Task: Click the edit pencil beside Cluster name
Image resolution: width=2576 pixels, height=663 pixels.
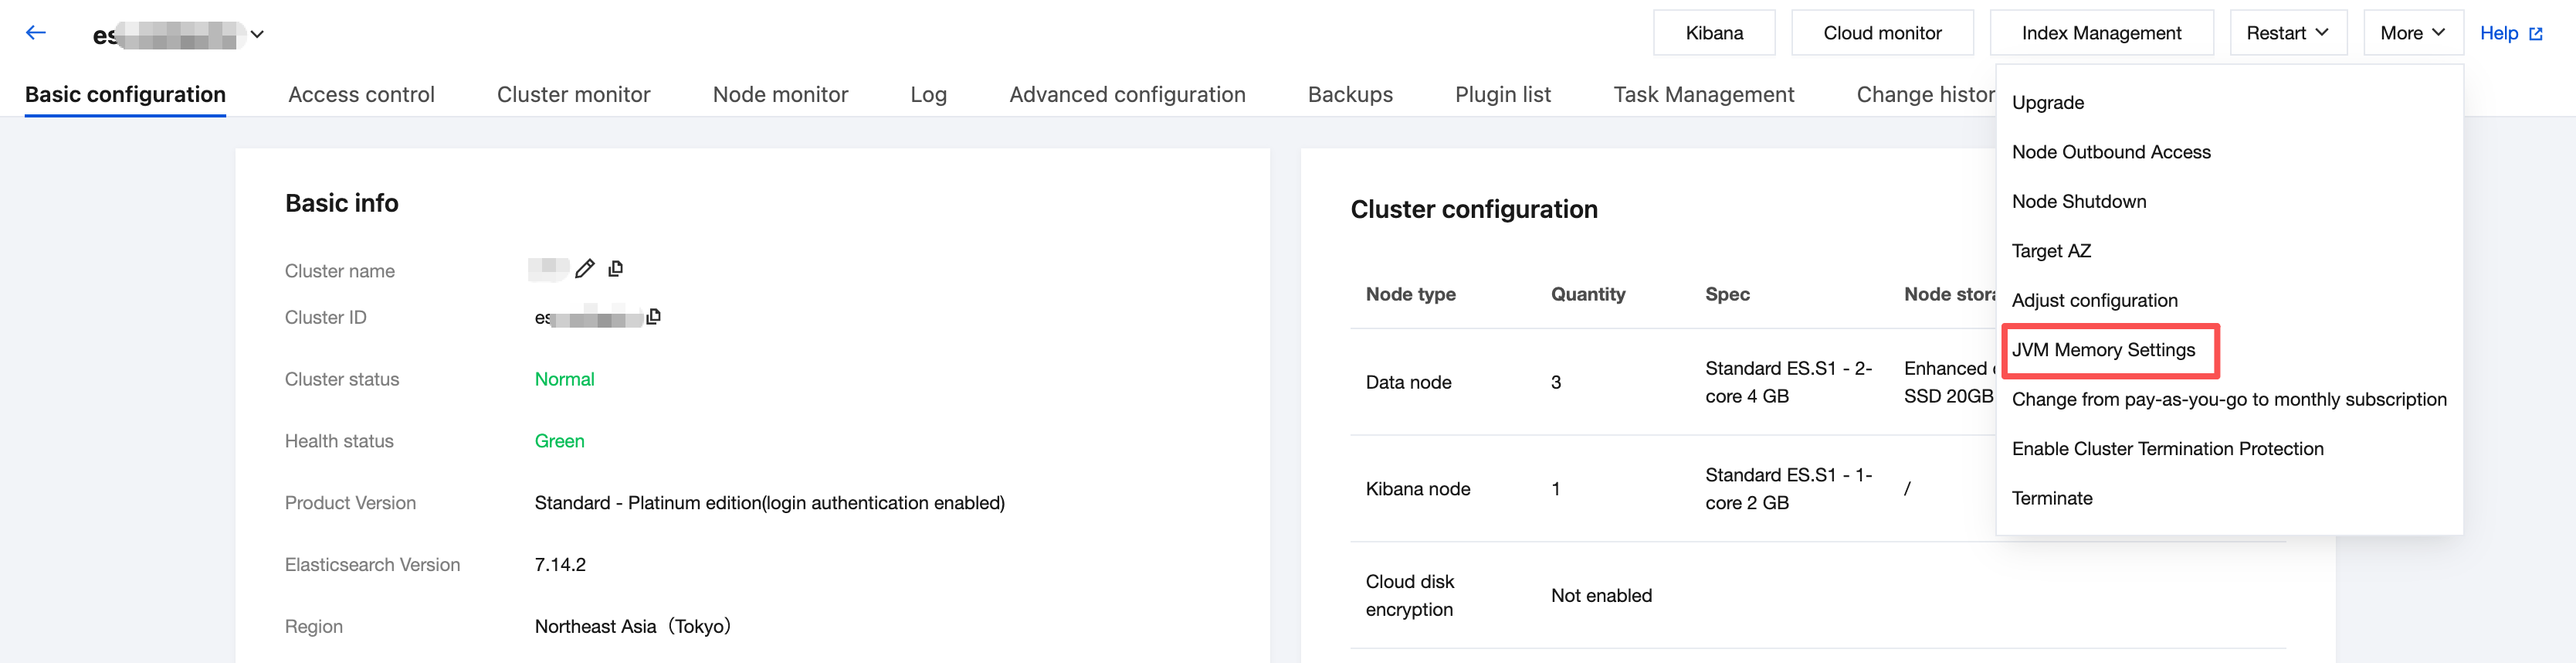Action: pyautogui.click(x=585, y=269)
